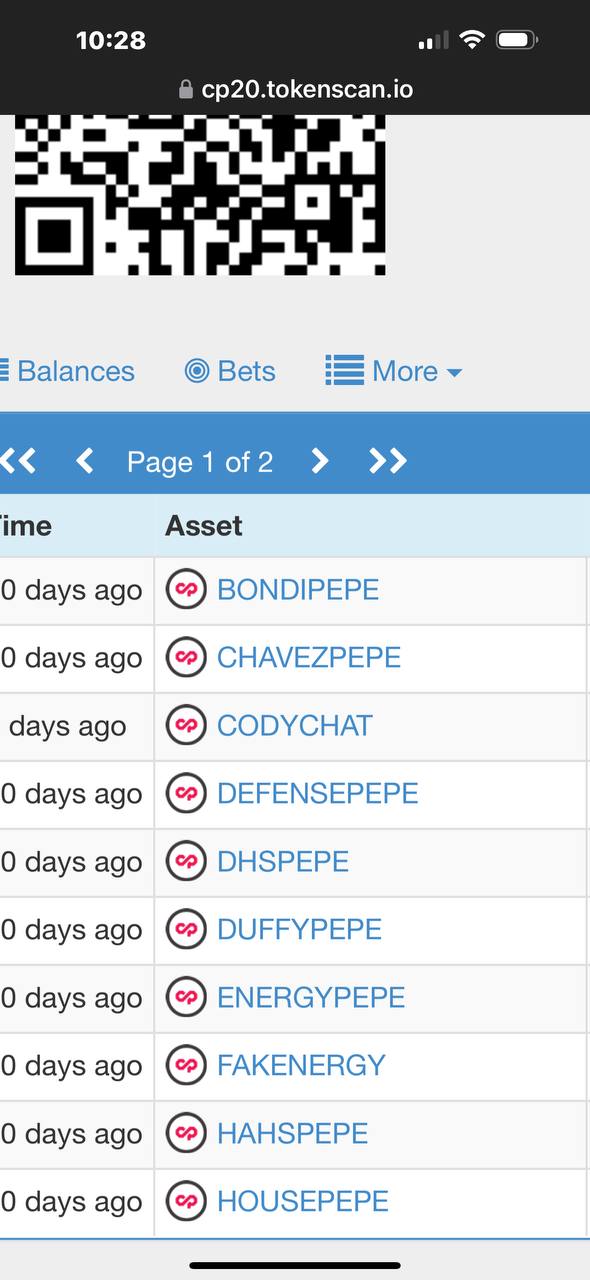Go to the previous page arrow
This screenshot has width=590, height=1280.
(x=85, y=461)
